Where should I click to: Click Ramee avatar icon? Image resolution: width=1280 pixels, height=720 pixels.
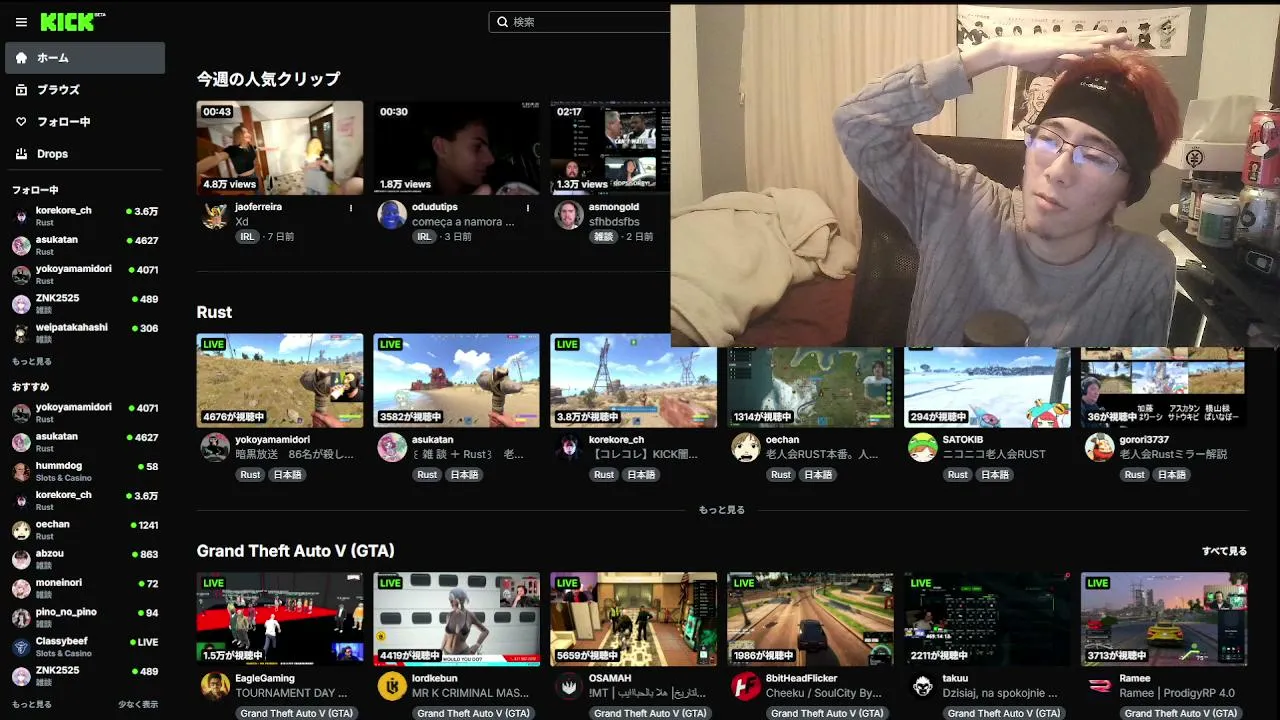click(x=1099, y=686)
